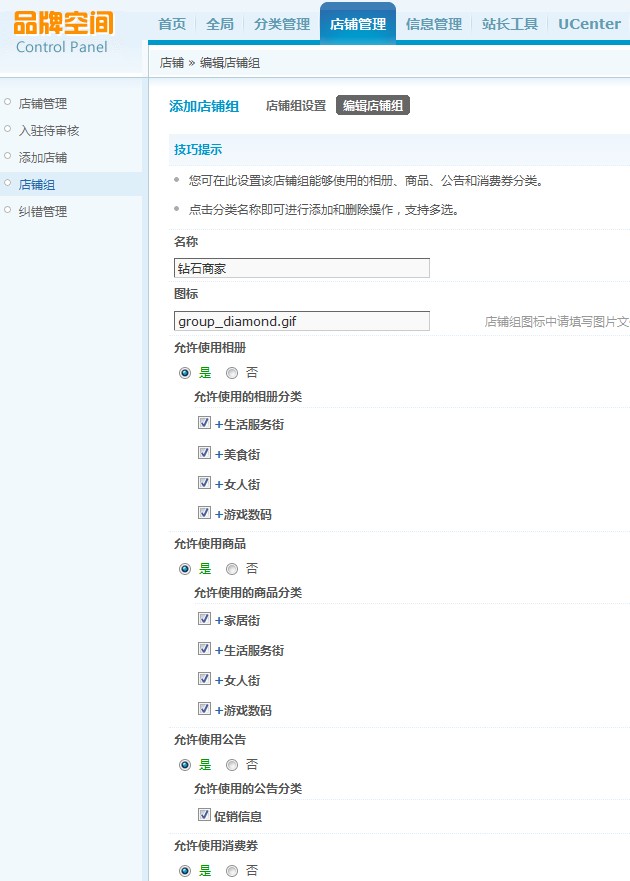
Task: Expand +游戏数码 under 相册分类
Action: coord(243,514)
